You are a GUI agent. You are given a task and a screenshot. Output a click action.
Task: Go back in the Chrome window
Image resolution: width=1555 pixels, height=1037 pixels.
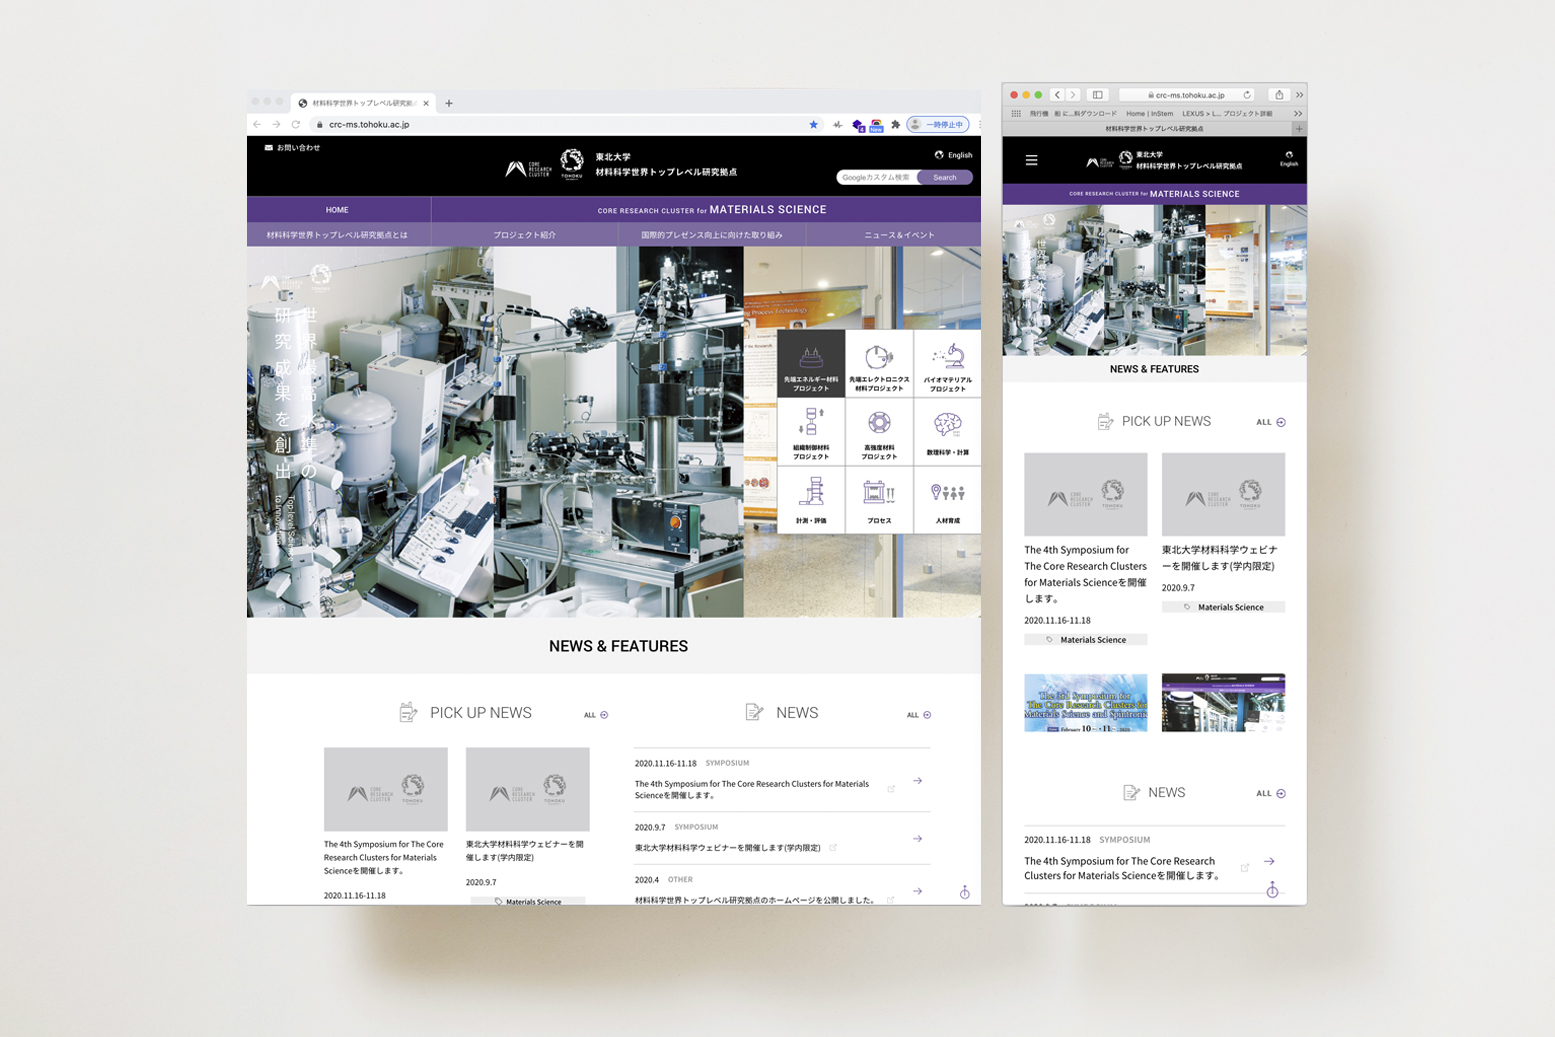tap(257, 125)
